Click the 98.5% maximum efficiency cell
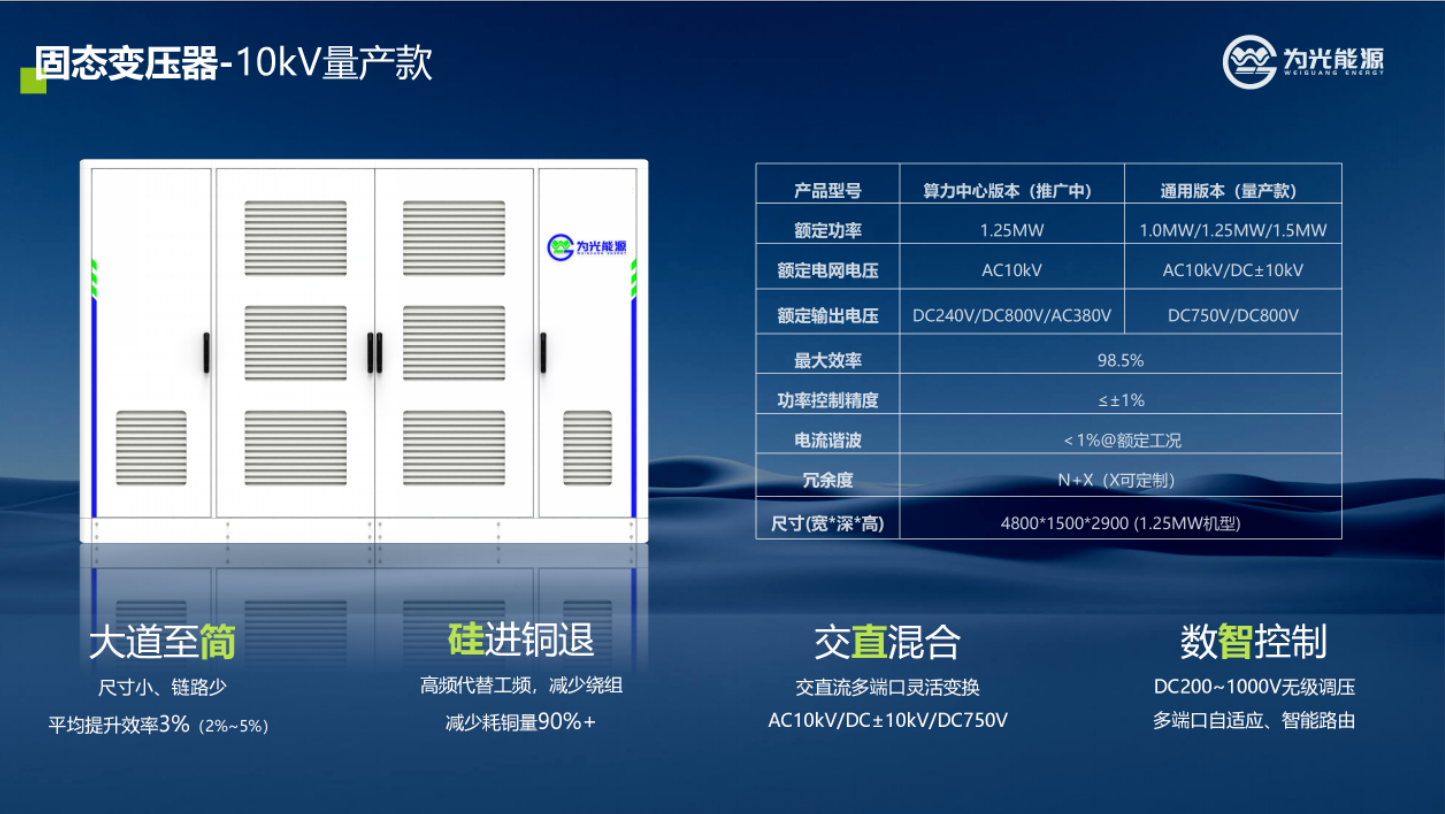The width and height of the screenshot is (1445, 814). click(x=1120, y=360)
